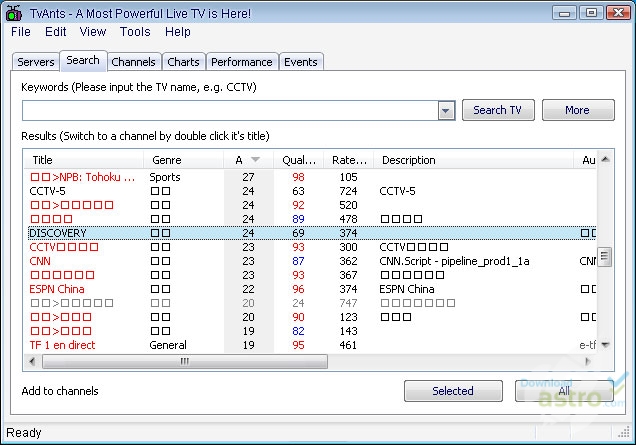Click rate value 461

coord(348,345)
